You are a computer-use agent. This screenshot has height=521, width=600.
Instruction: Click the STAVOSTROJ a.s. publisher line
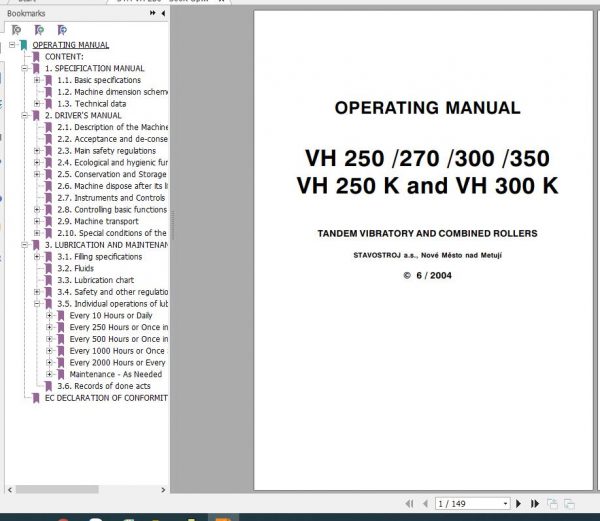[x=427, y=255]
